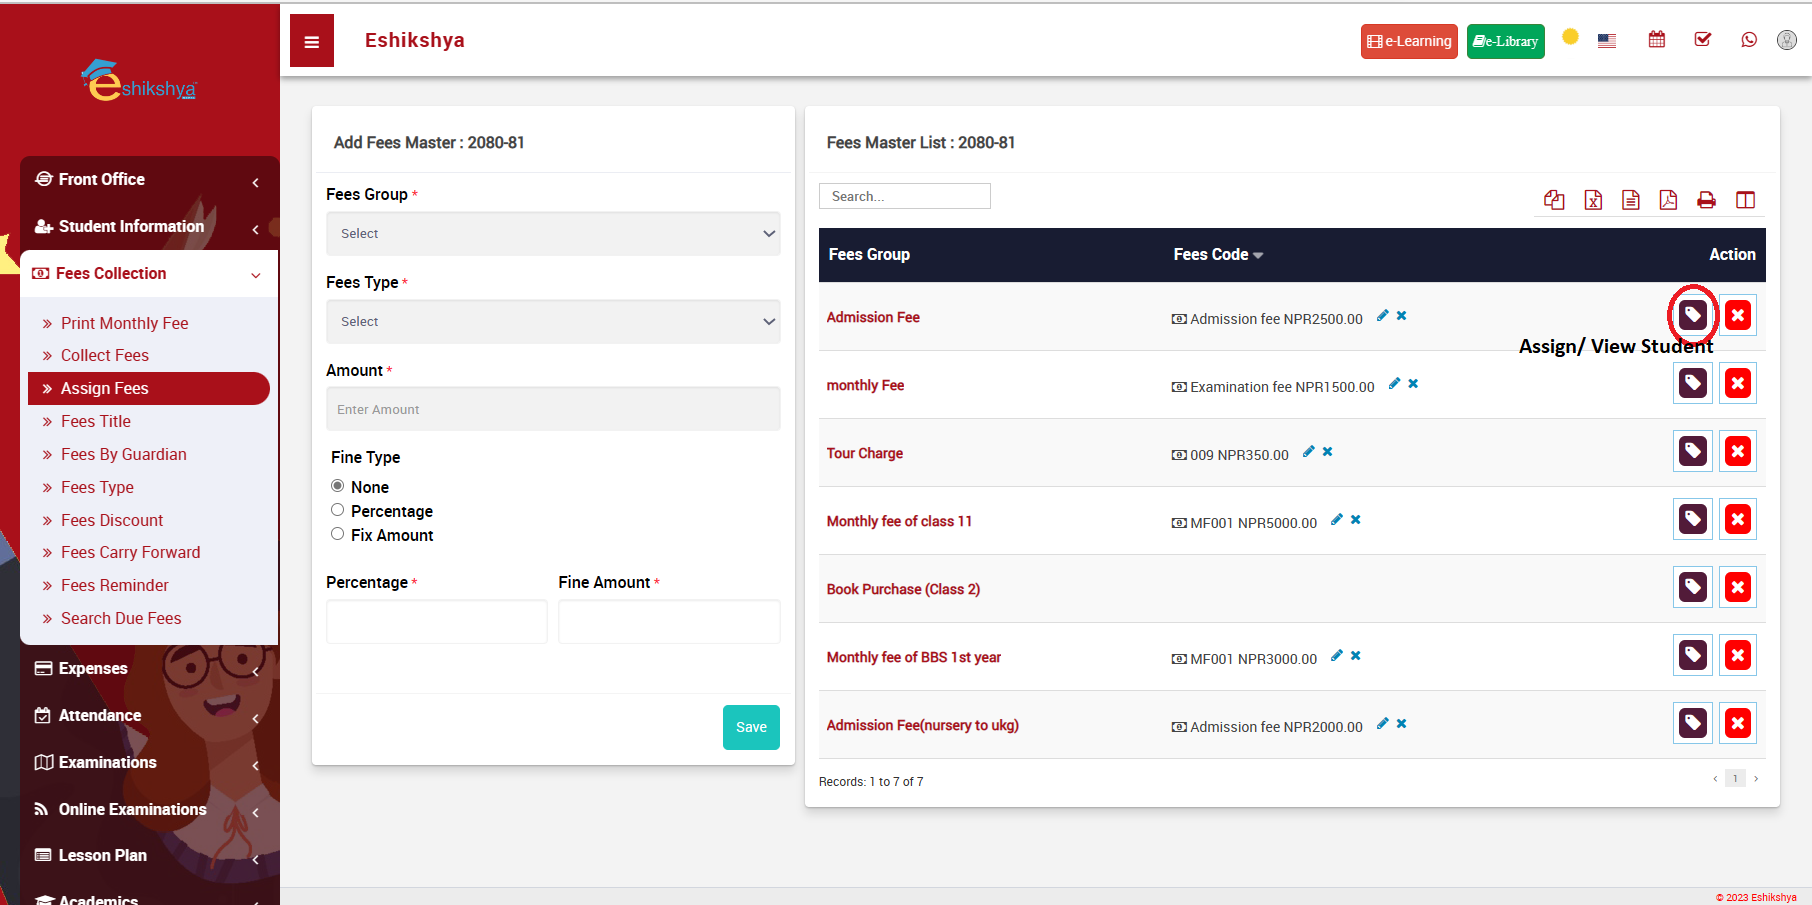Open the Fees Group dropdown
The width and height of the screenshot is (1812, 905).
pyautogui.click(x=553, y=234)
